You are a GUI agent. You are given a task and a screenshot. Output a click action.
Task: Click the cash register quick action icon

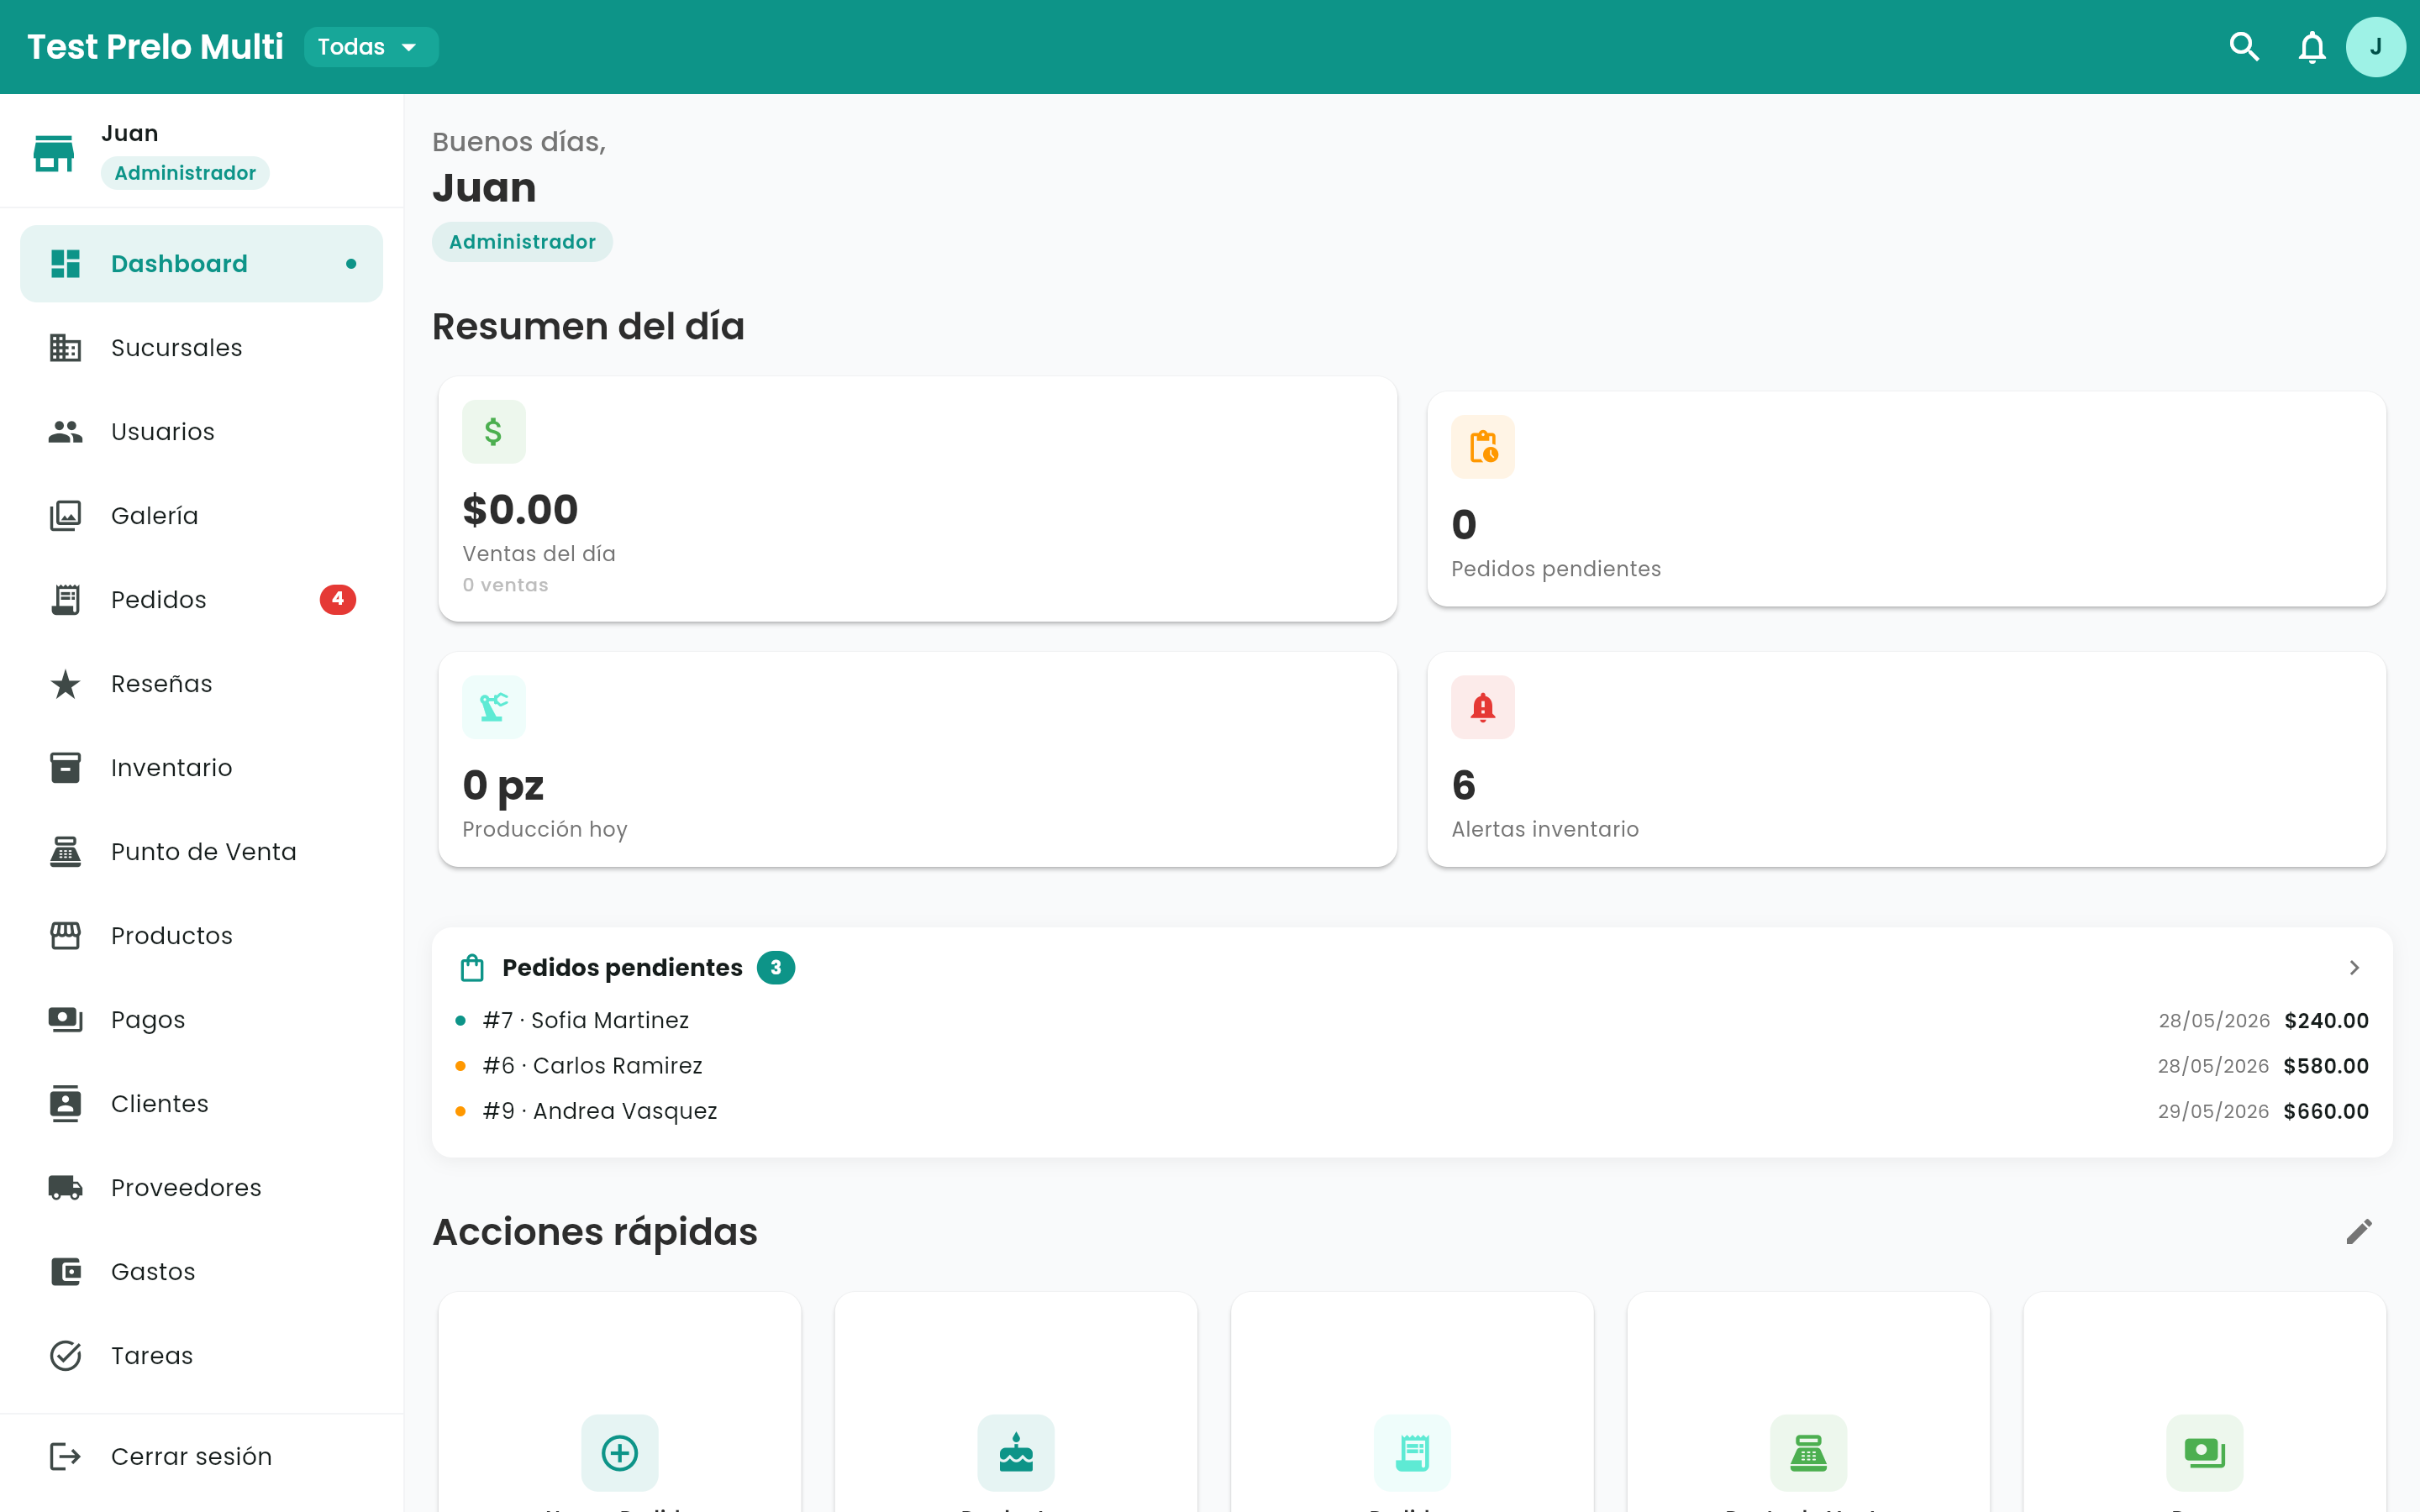click(1808, 1453)
